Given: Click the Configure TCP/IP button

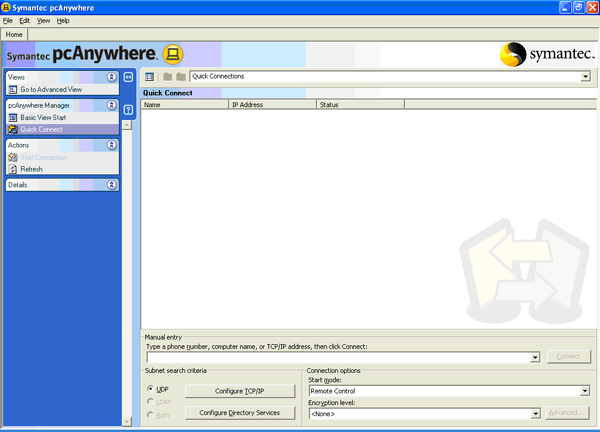Looking at the screenshot, I should [x=239, y=390].
